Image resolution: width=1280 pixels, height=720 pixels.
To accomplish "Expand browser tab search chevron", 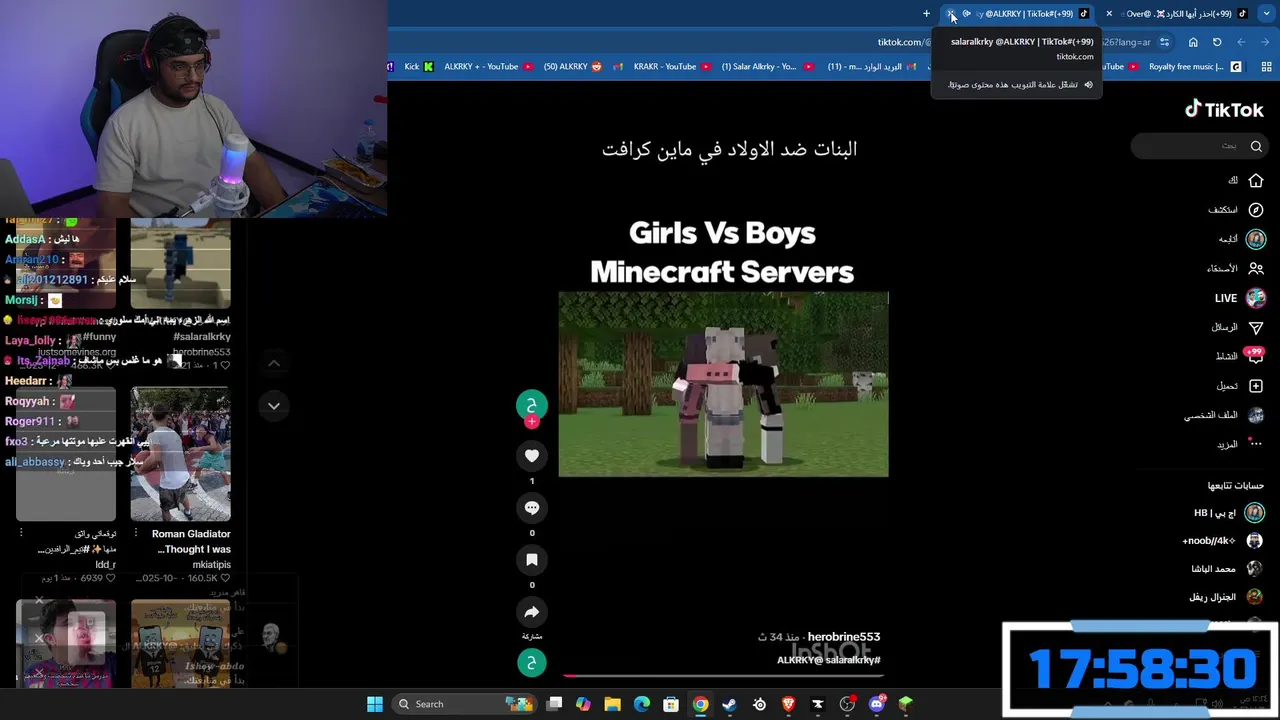I will point(1266,14).
